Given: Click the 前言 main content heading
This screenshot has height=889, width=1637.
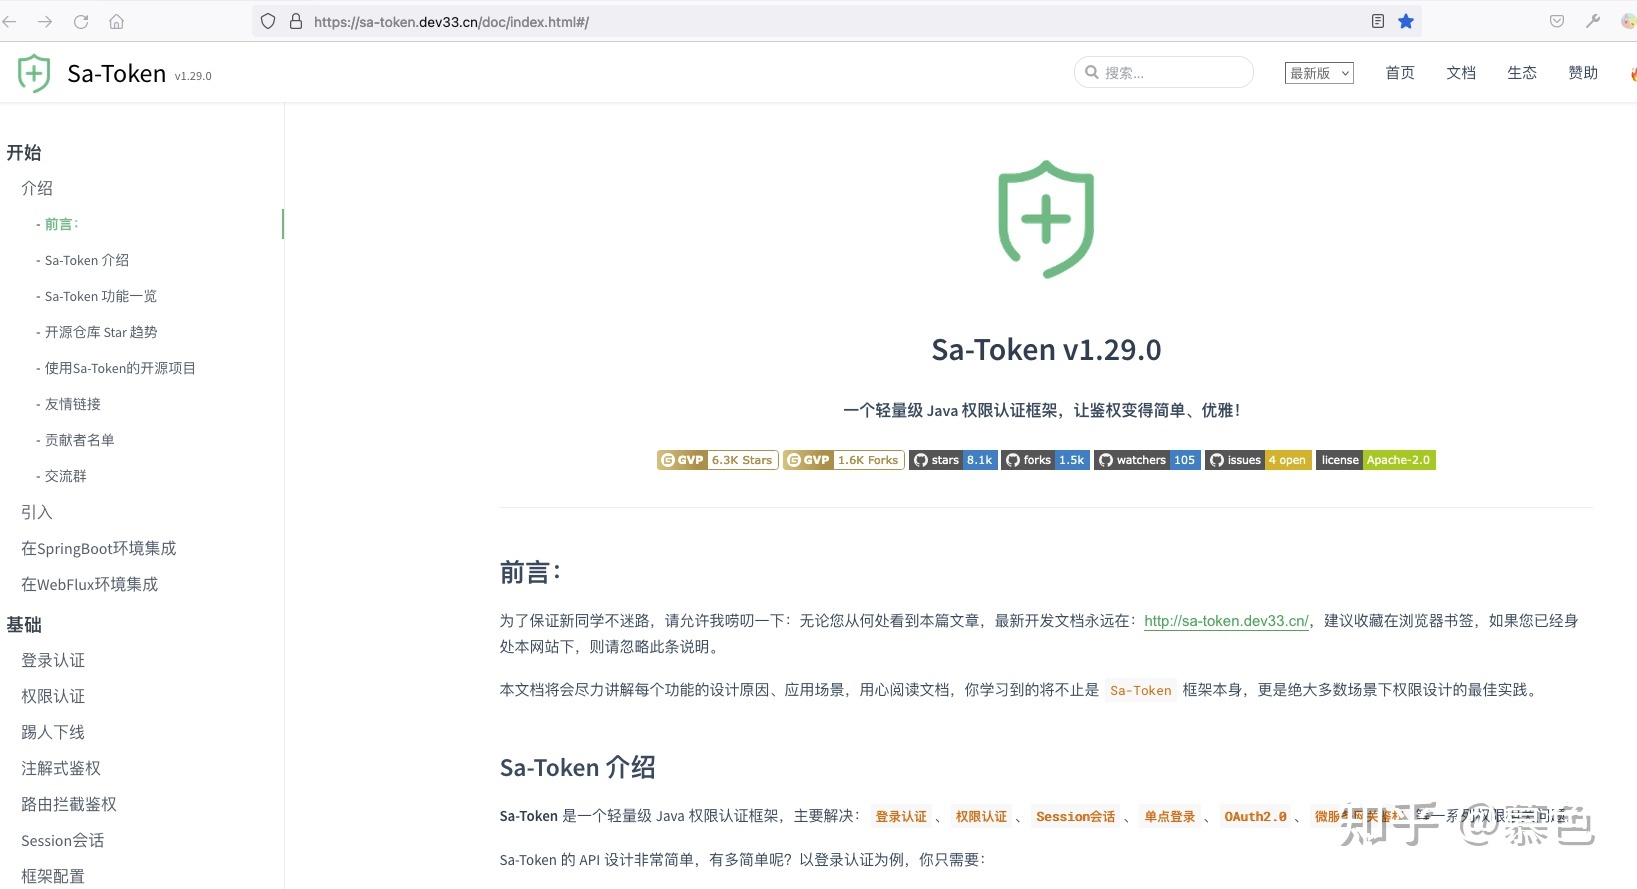Looking at the screenshot, I should (531, 572).
